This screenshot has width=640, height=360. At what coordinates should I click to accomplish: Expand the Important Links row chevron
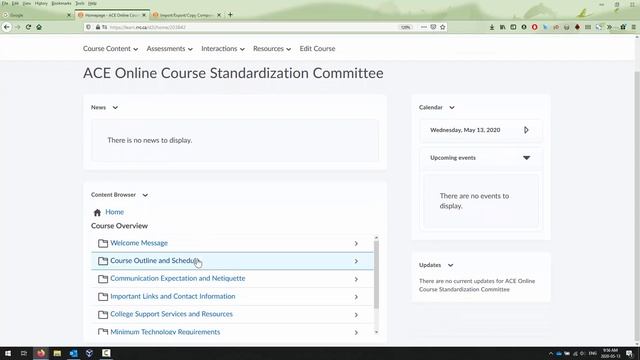click(x=356, y=297)
